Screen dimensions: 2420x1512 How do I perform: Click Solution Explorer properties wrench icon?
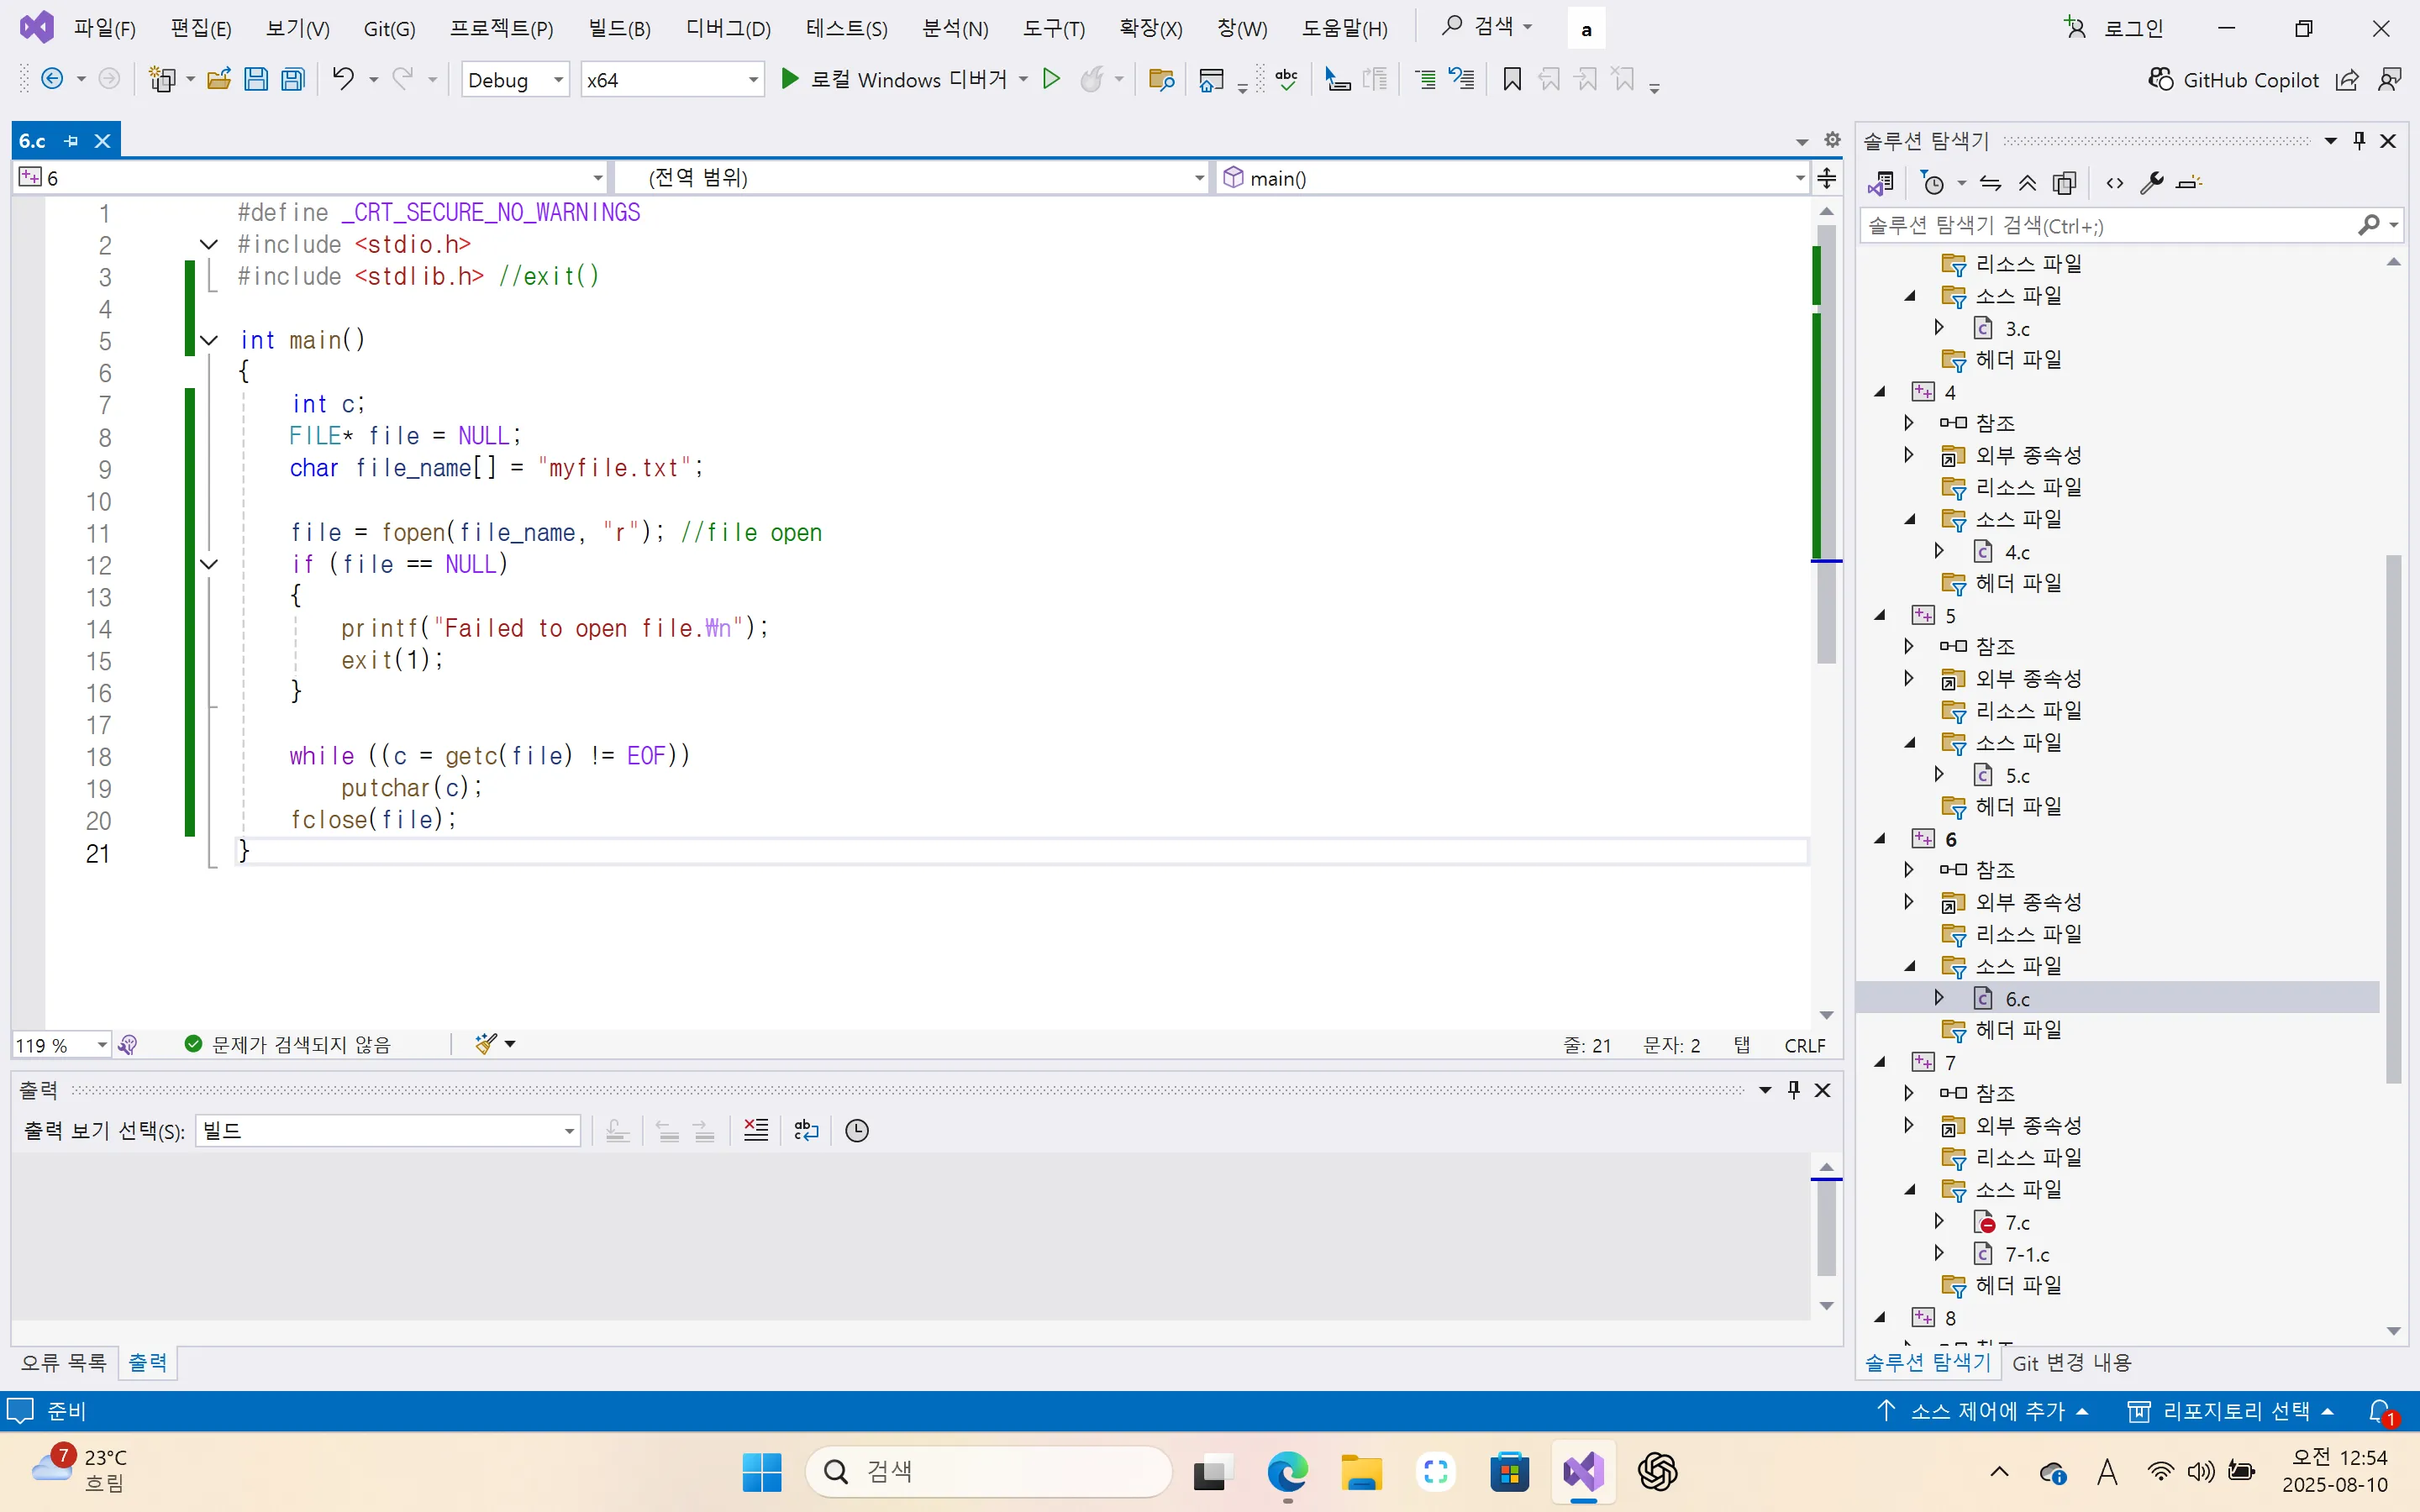click(x=2151, y=183)
